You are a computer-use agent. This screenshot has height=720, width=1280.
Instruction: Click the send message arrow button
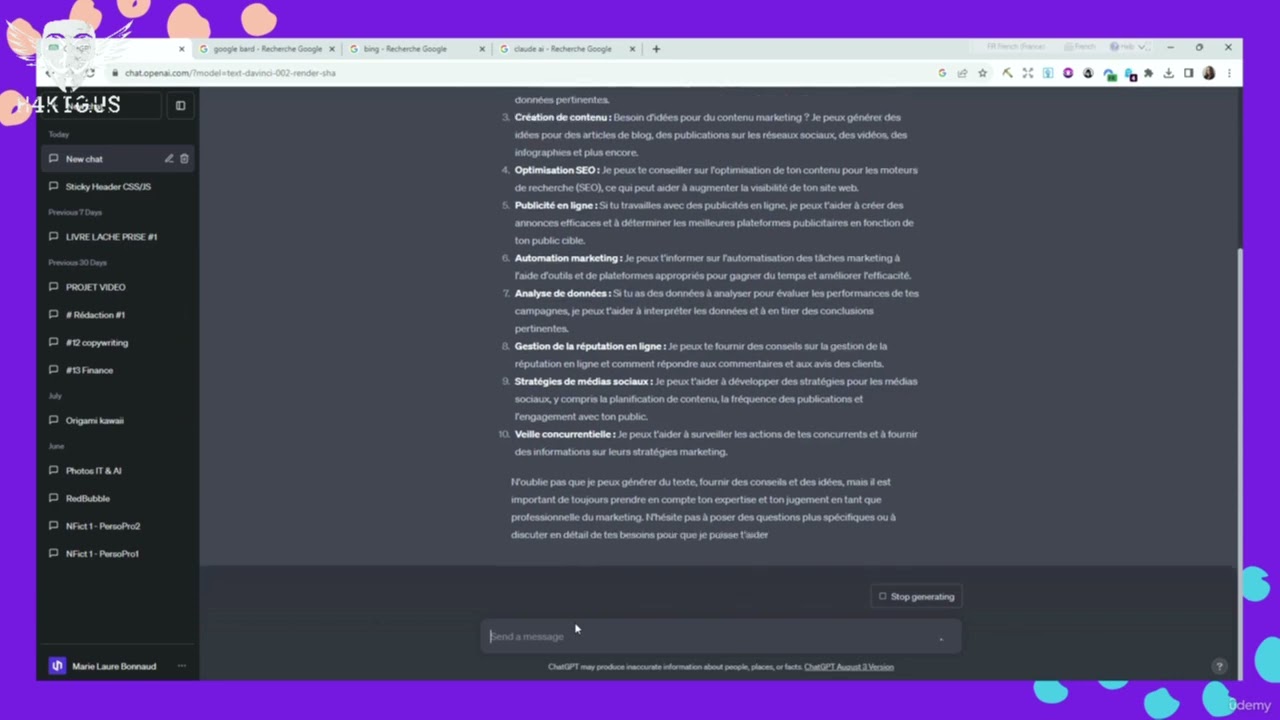(x=941, y=637)
